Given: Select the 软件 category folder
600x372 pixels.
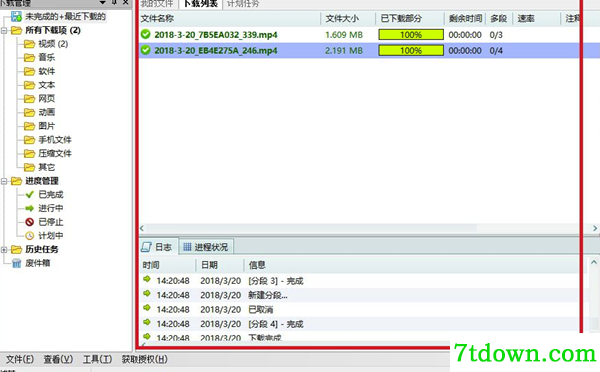Looking at the screenshot, I should pyautogui.click(x=46, y=71).
